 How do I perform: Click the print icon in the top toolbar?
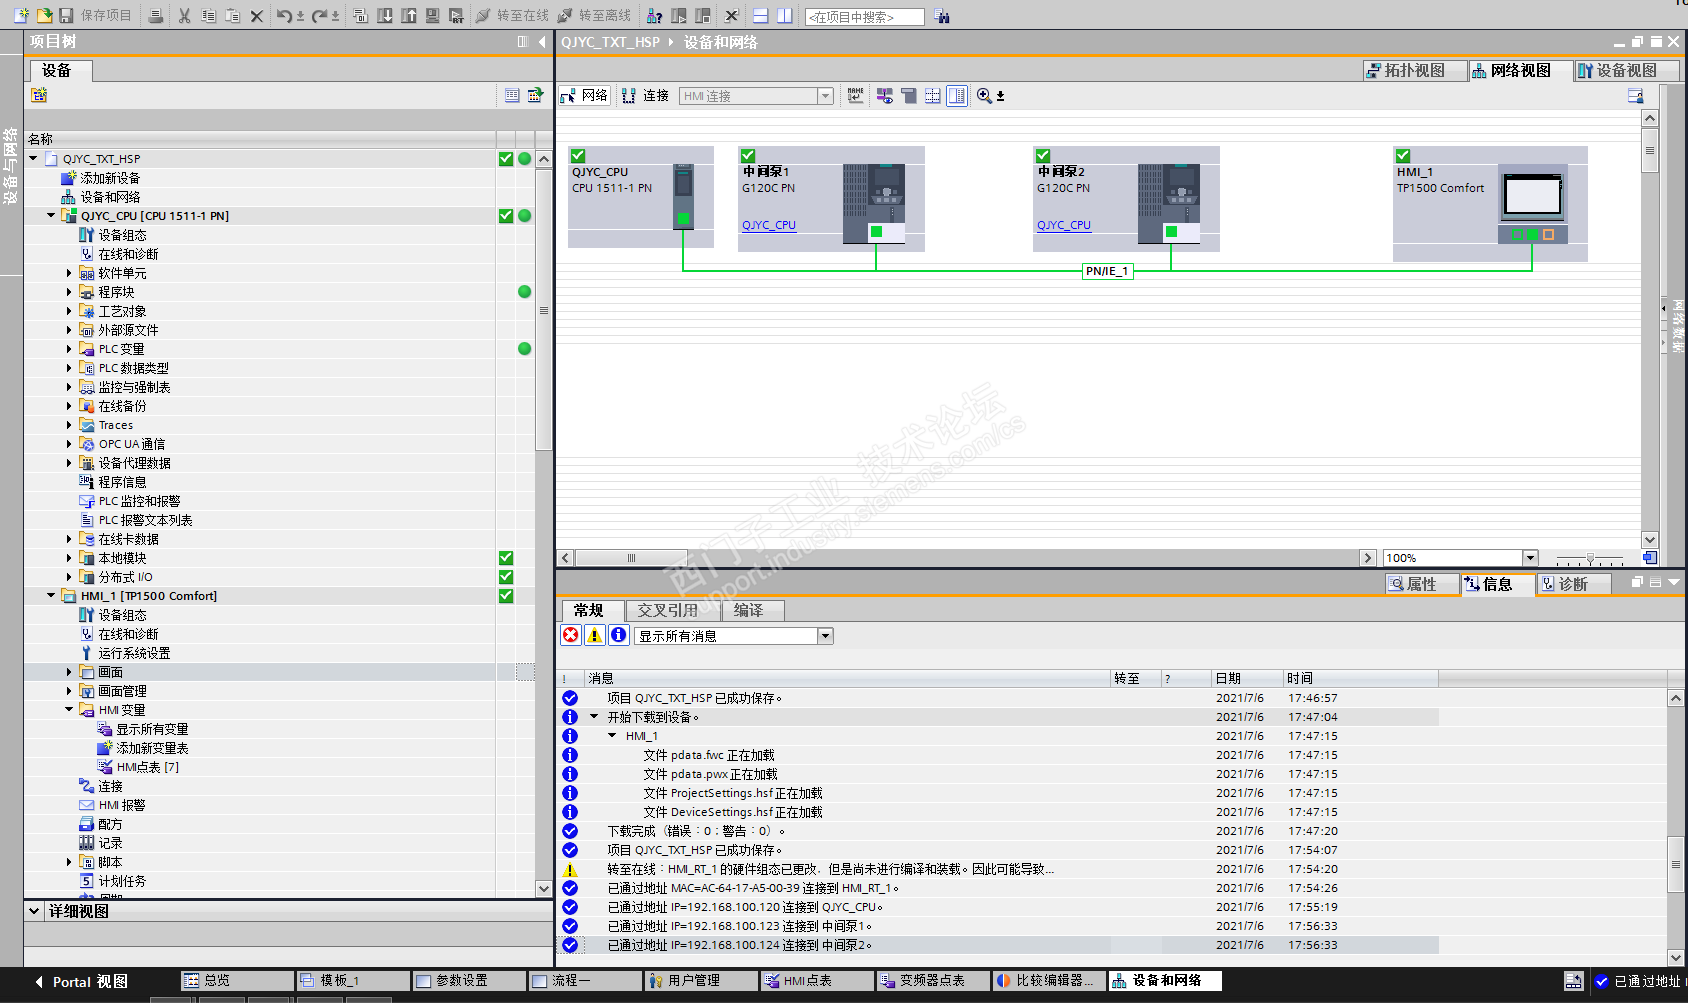[x=156, y=15]
